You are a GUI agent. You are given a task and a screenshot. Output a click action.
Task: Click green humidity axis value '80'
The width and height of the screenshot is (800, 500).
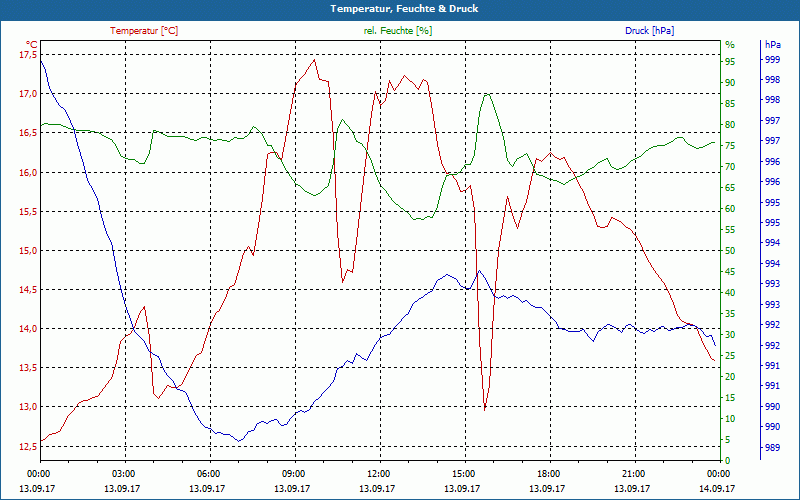pos(730,124)
